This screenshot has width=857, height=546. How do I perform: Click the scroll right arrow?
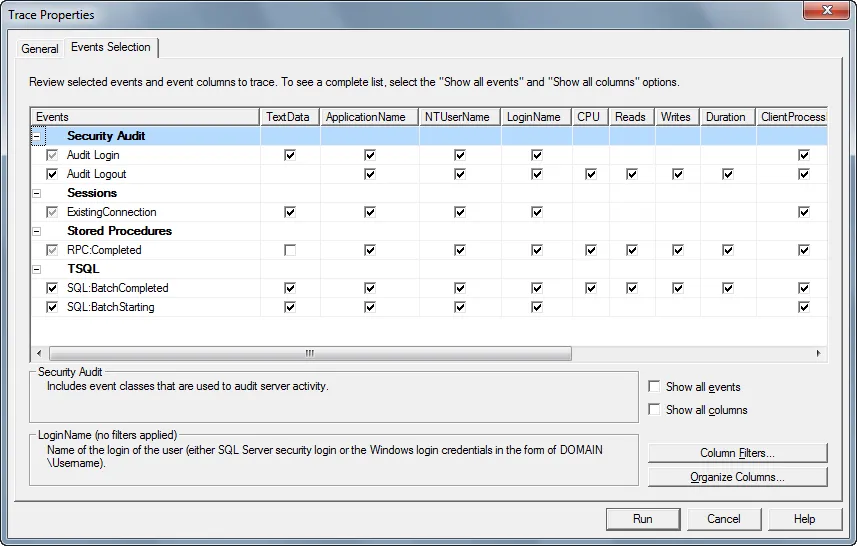[x=818, y=353]
